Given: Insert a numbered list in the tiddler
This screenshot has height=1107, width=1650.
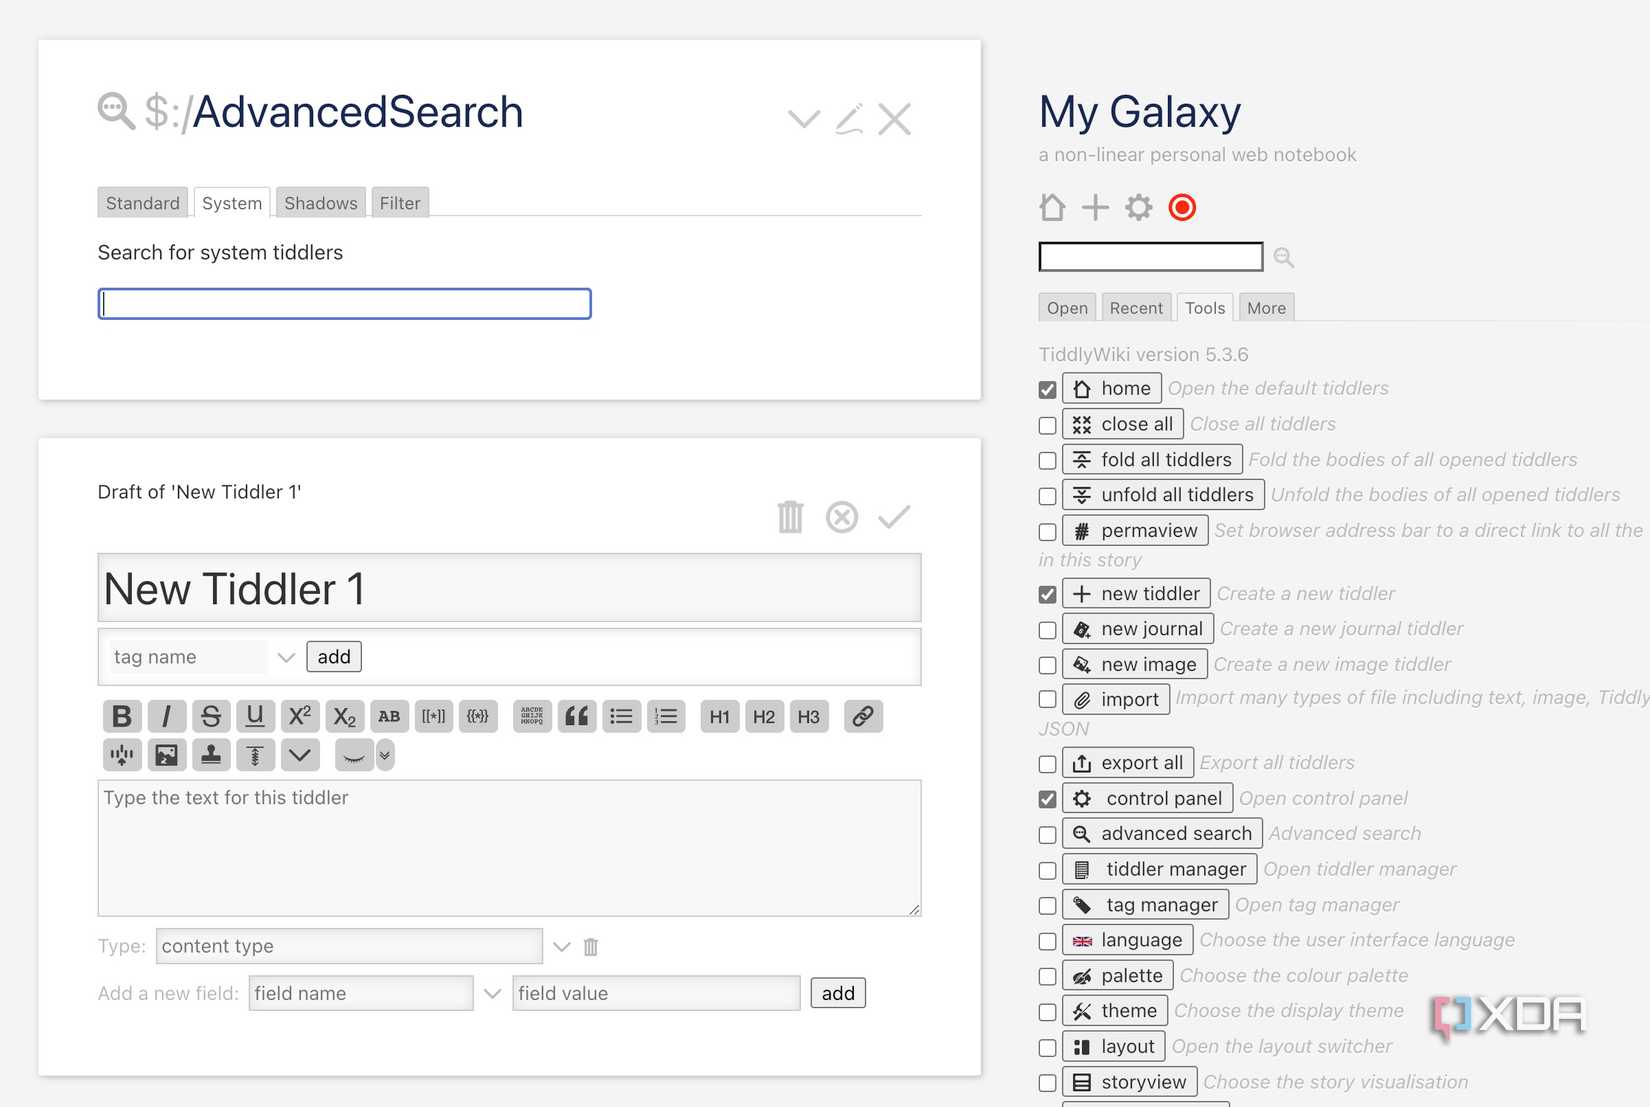Looking at the screenshot, I should click(666, 716).
